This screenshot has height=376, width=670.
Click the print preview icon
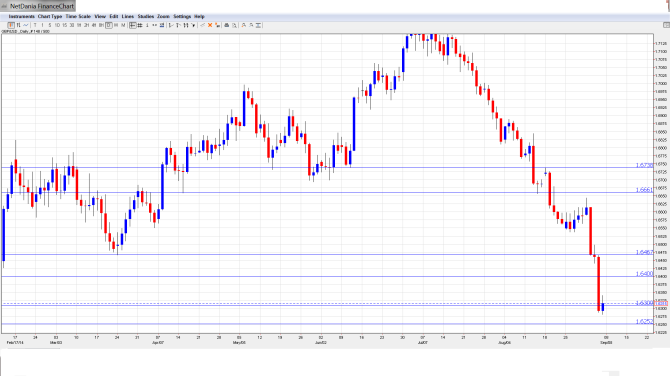pyautogui.click(x=235, y=25)
